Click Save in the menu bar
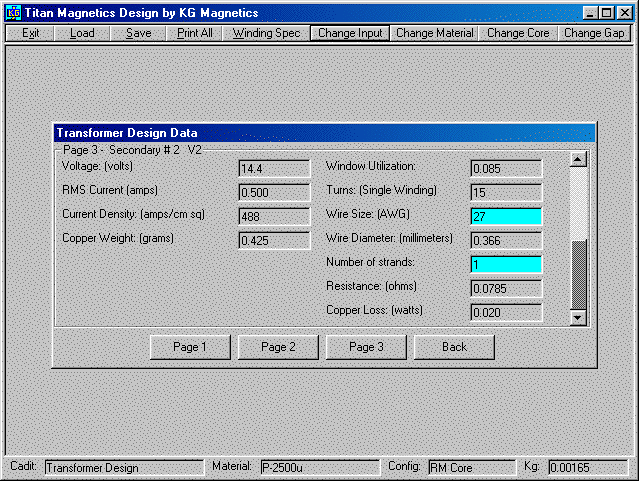This screenshot has height=481, width=639. 139,33
